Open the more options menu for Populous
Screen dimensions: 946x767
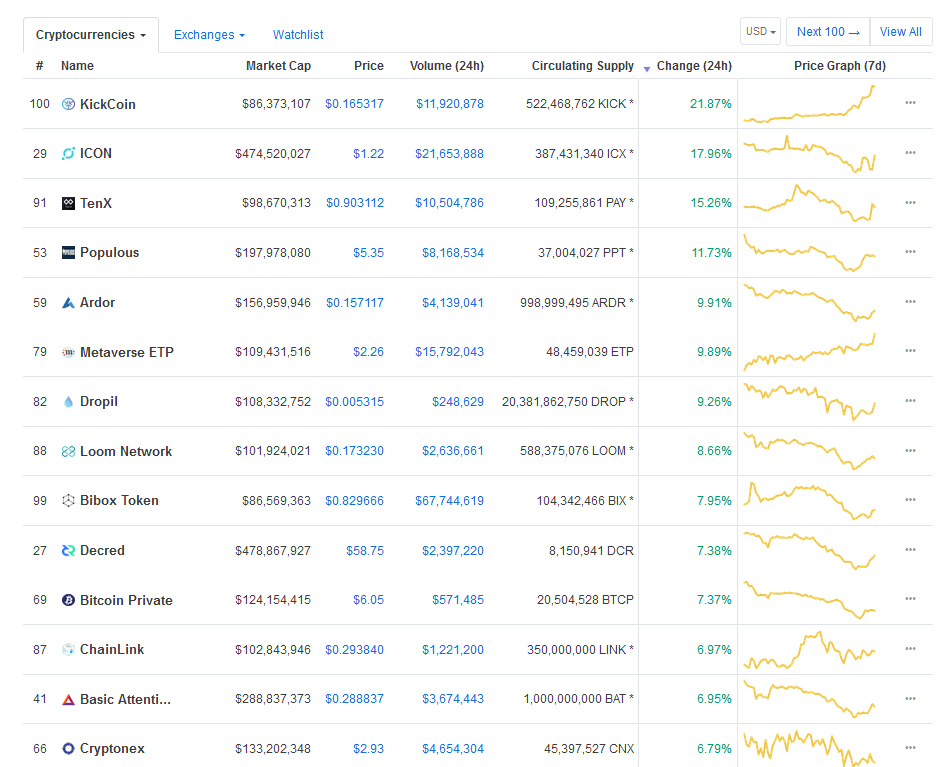(x=910, y=252)
